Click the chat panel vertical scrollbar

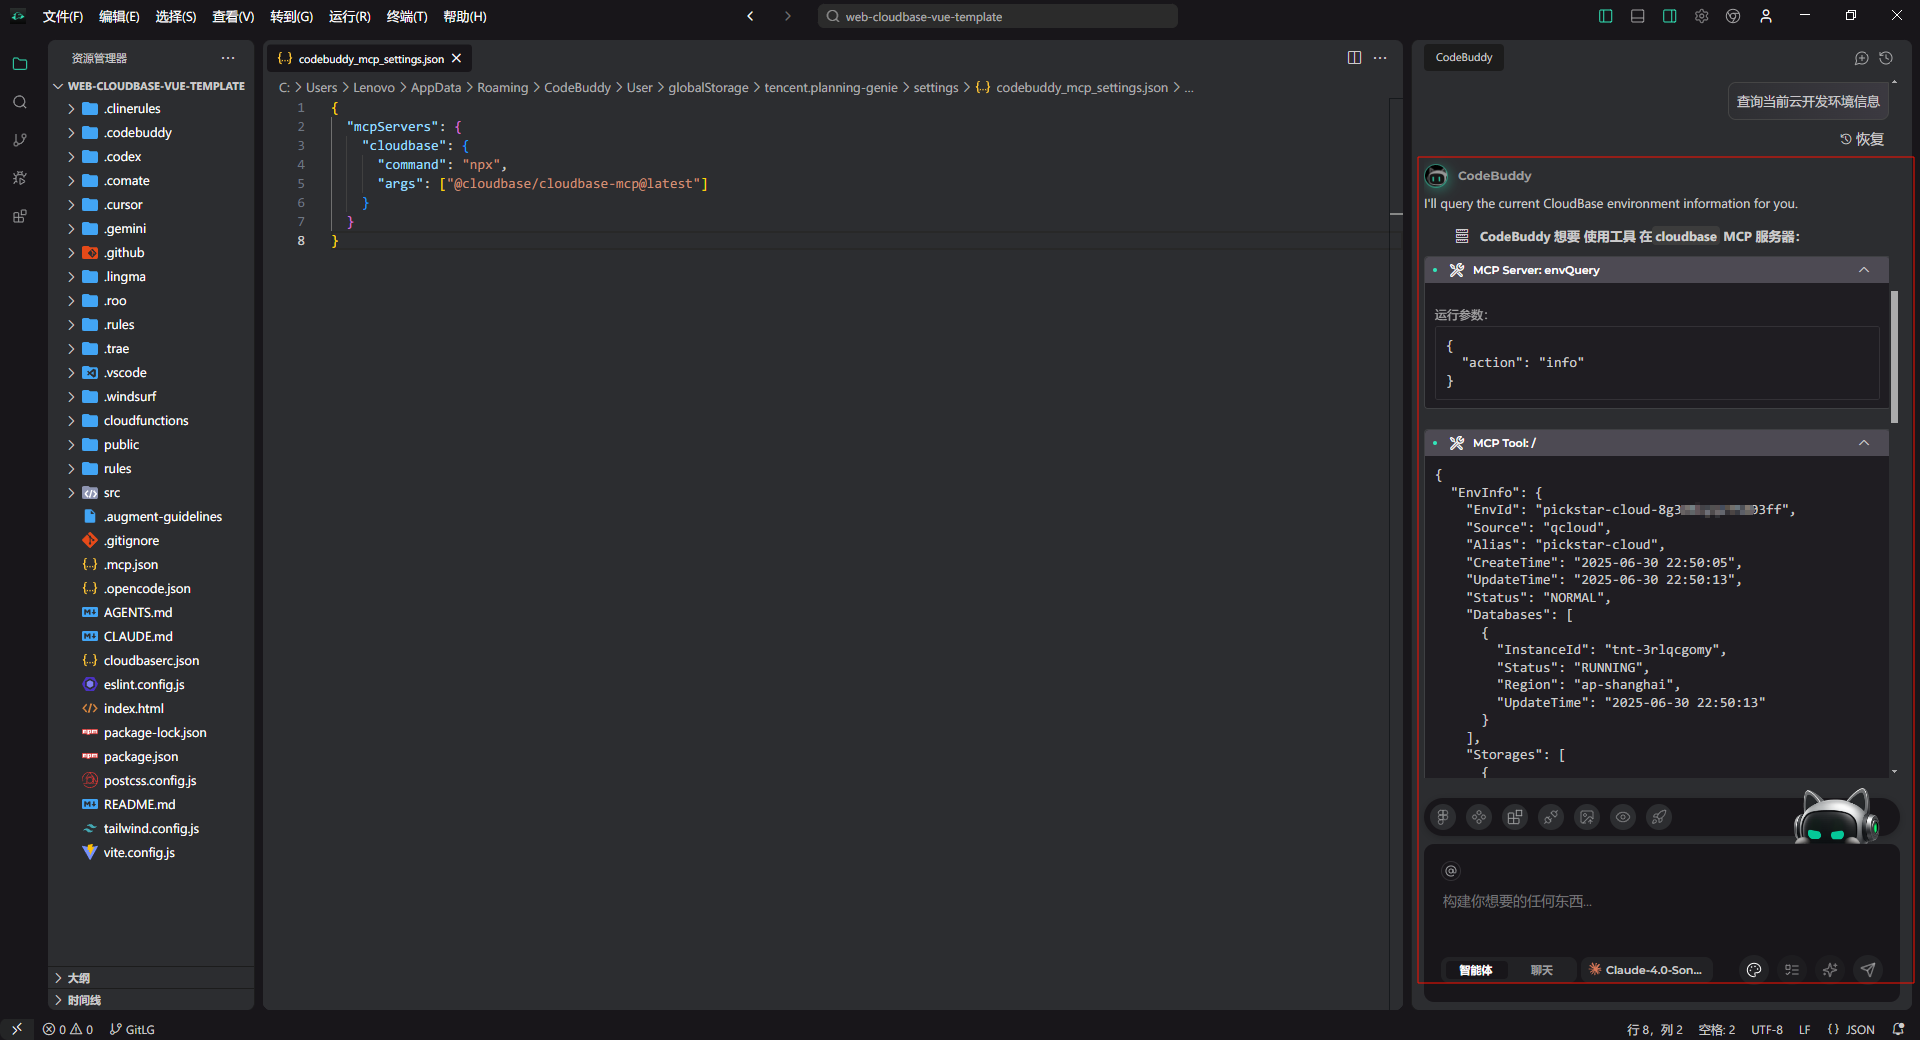[x=1894, y=356]
